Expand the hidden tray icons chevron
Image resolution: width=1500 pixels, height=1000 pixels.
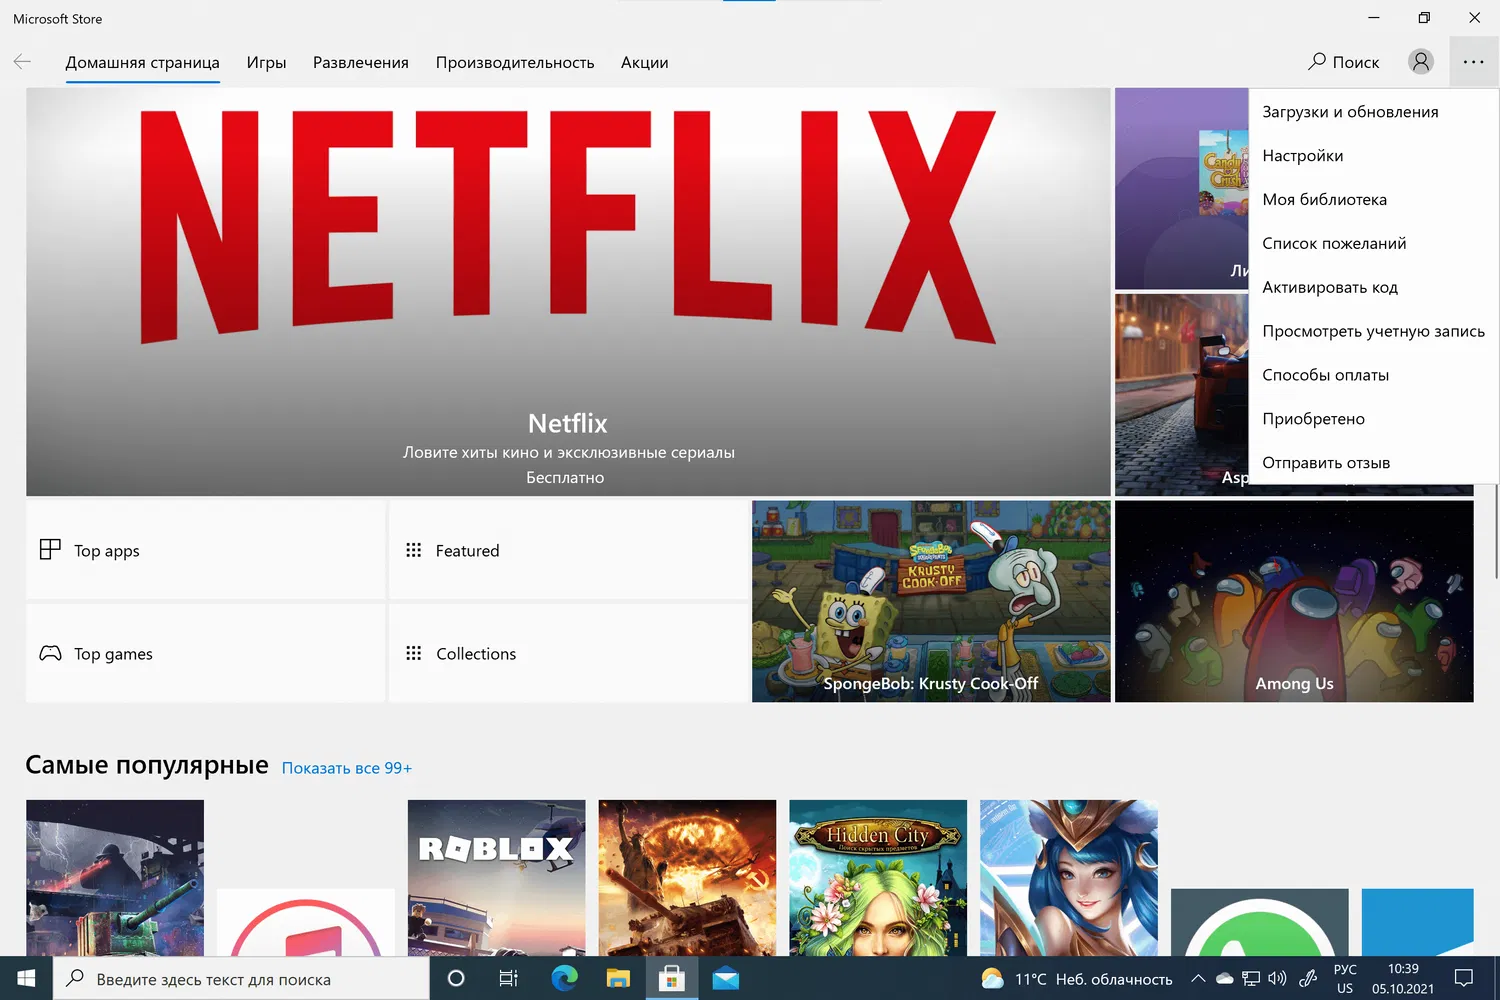[1198, 979]
